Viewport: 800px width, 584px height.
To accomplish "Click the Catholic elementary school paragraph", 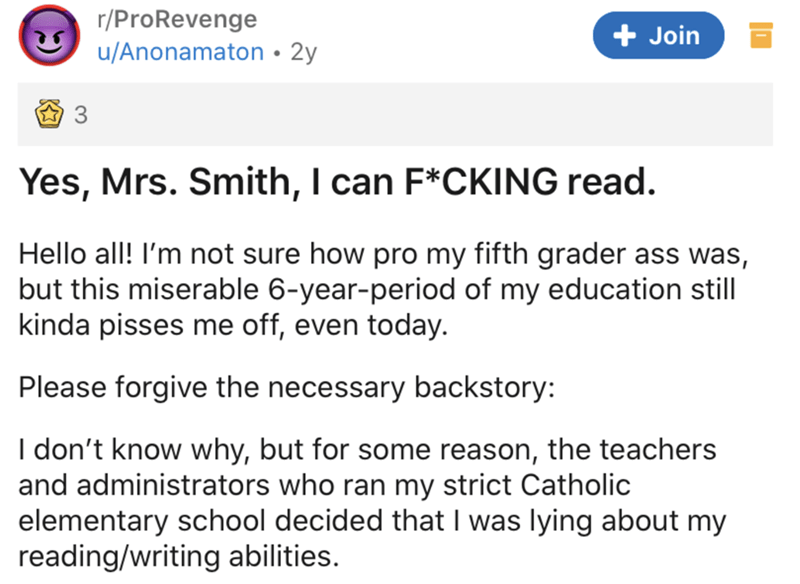I will pos(372,502).
